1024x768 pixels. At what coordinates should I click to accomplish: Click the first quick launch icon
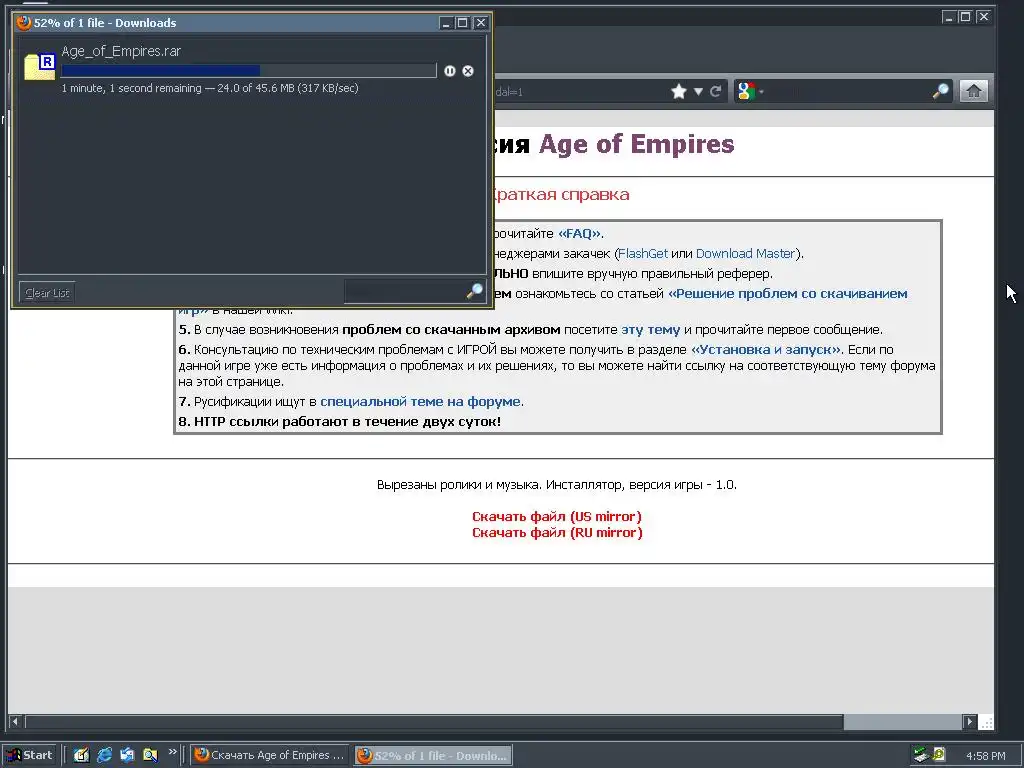[x=81, y=755]
